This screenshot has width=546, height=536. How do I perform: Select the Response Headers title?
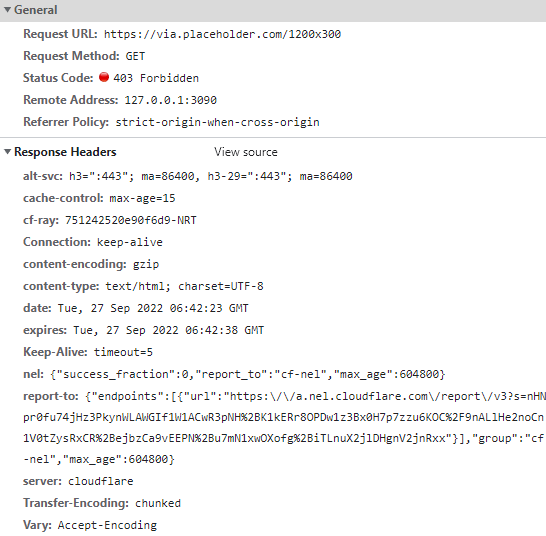pos(65,152)
